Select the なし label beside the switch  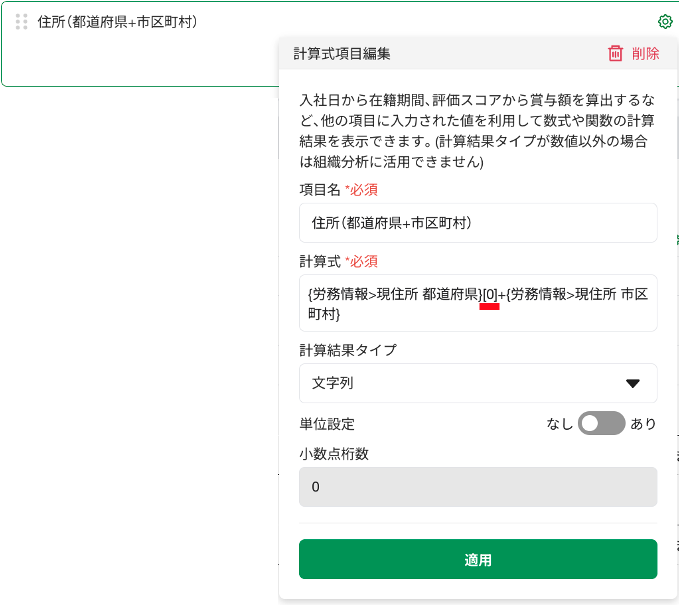(x=560, y=424)
